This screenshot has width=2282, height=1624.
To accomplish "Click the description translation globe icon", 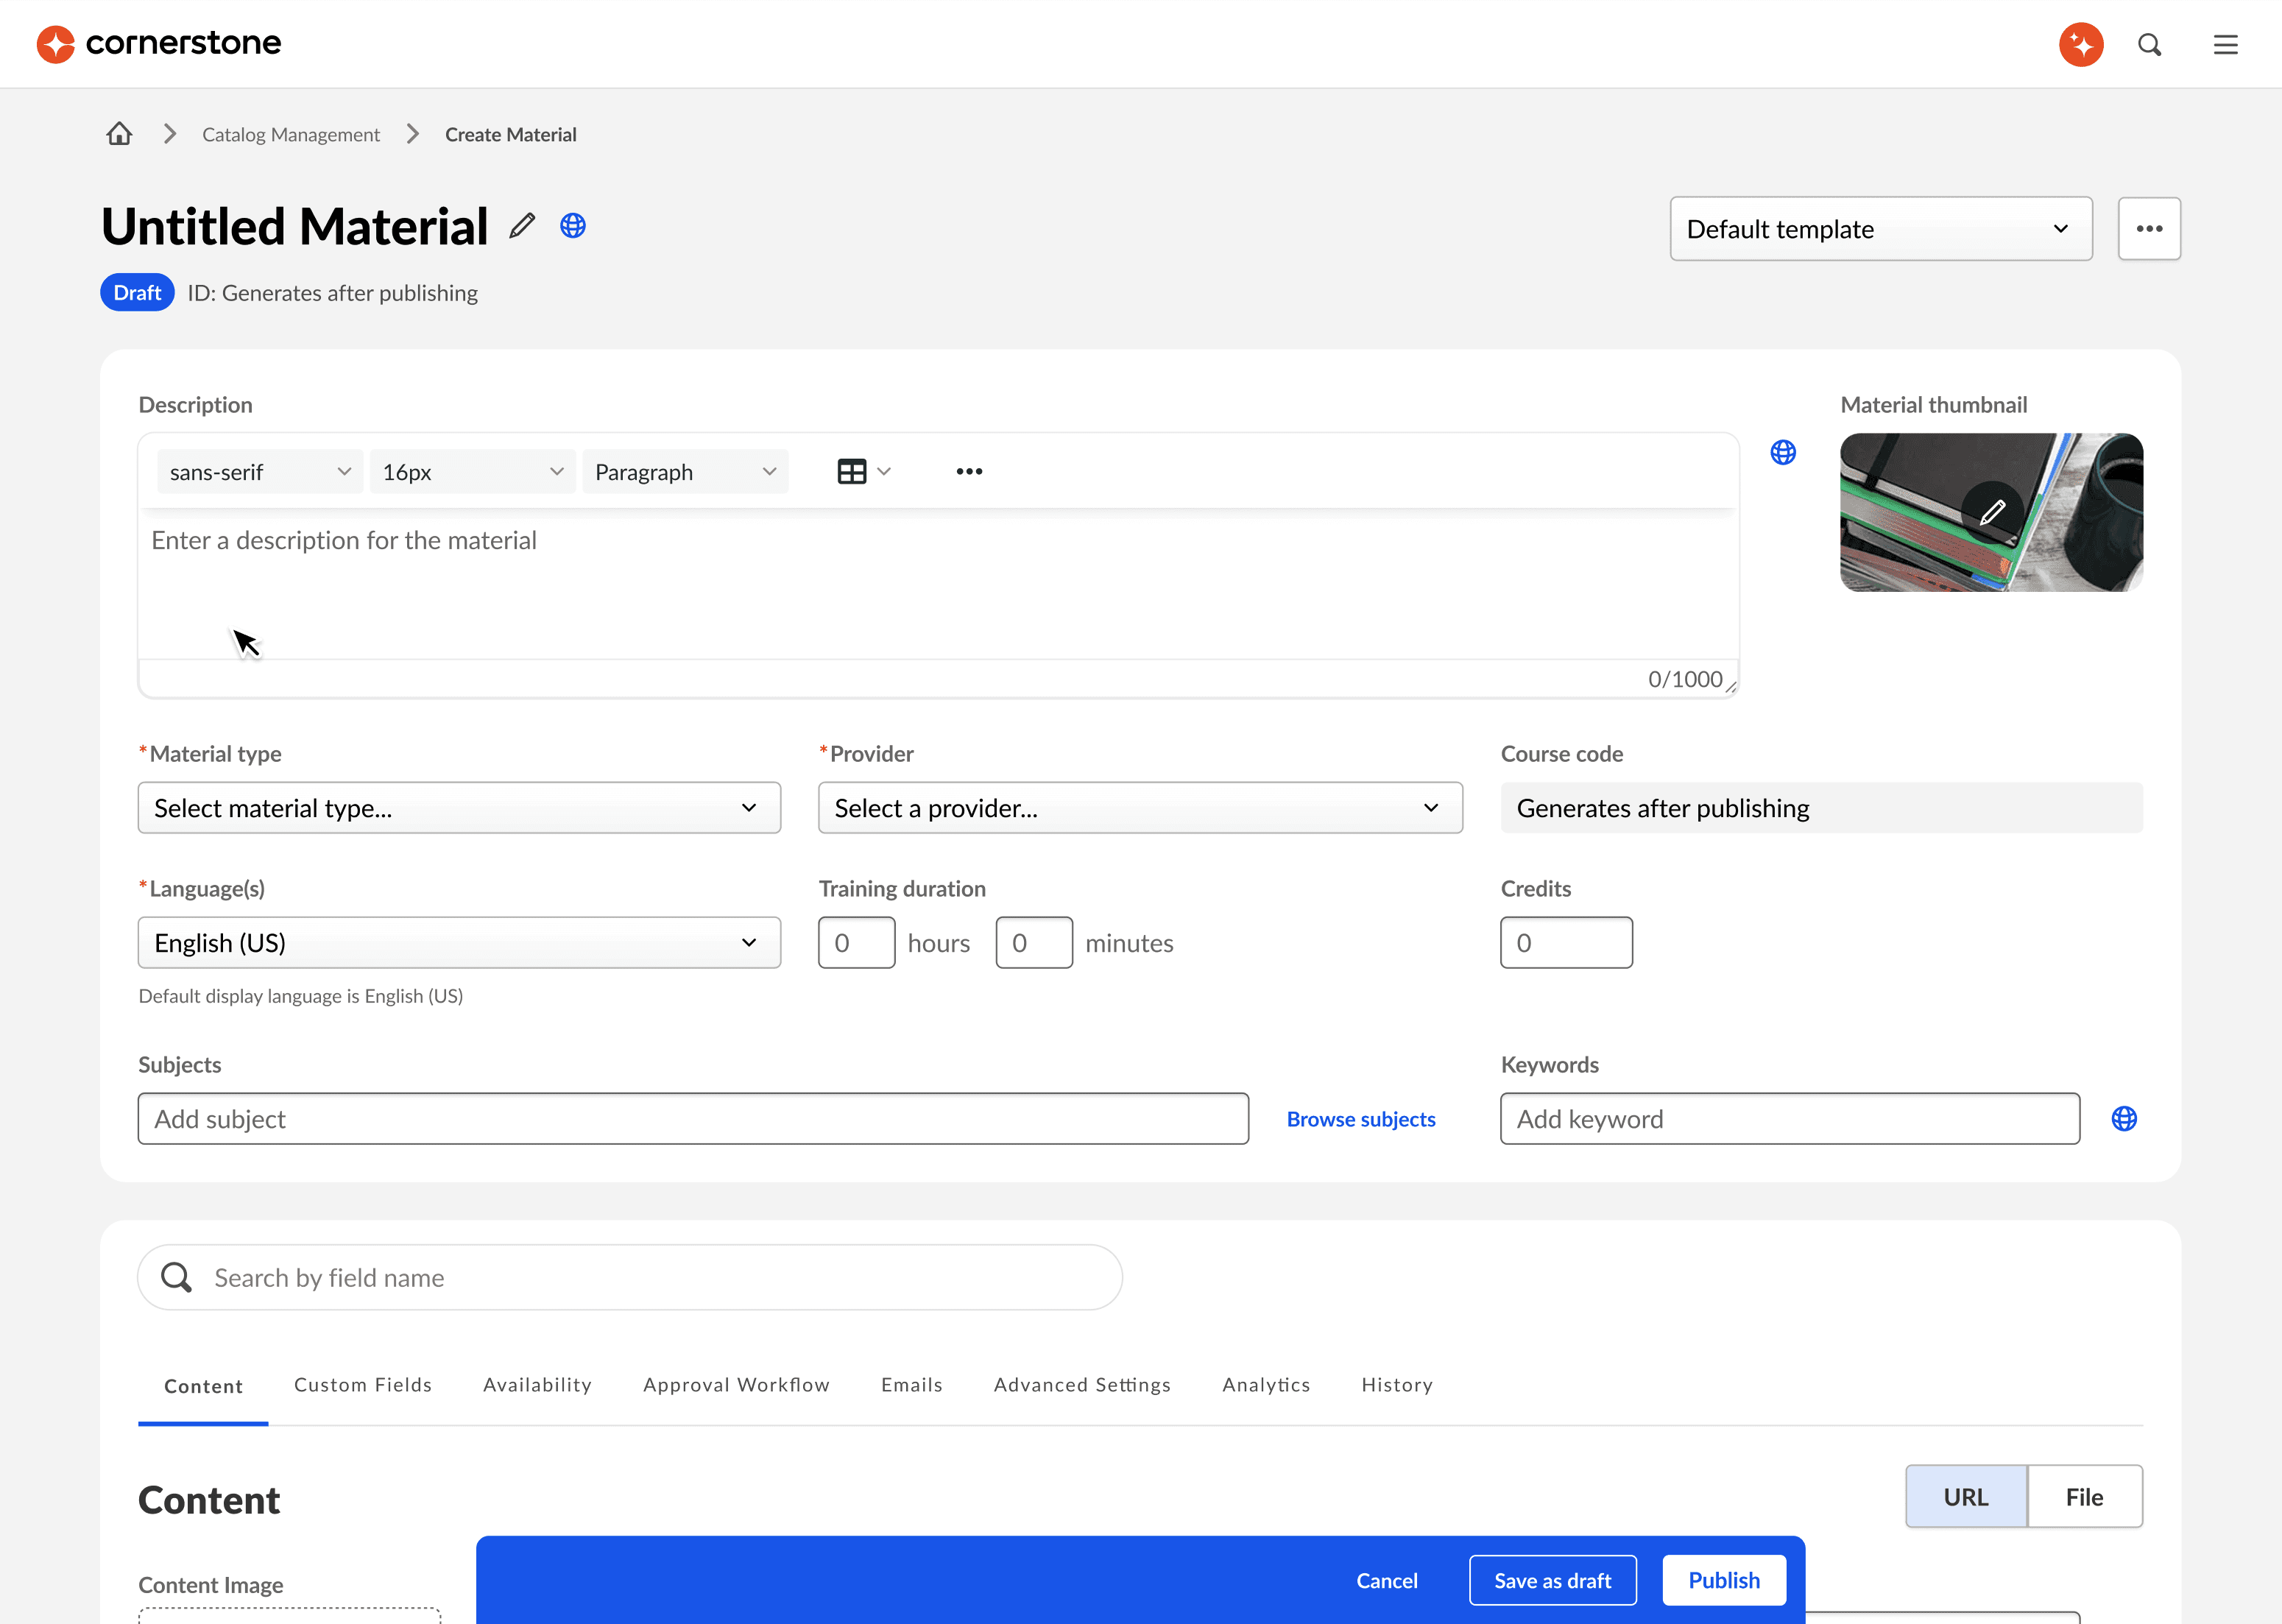I will (1783, 453).
